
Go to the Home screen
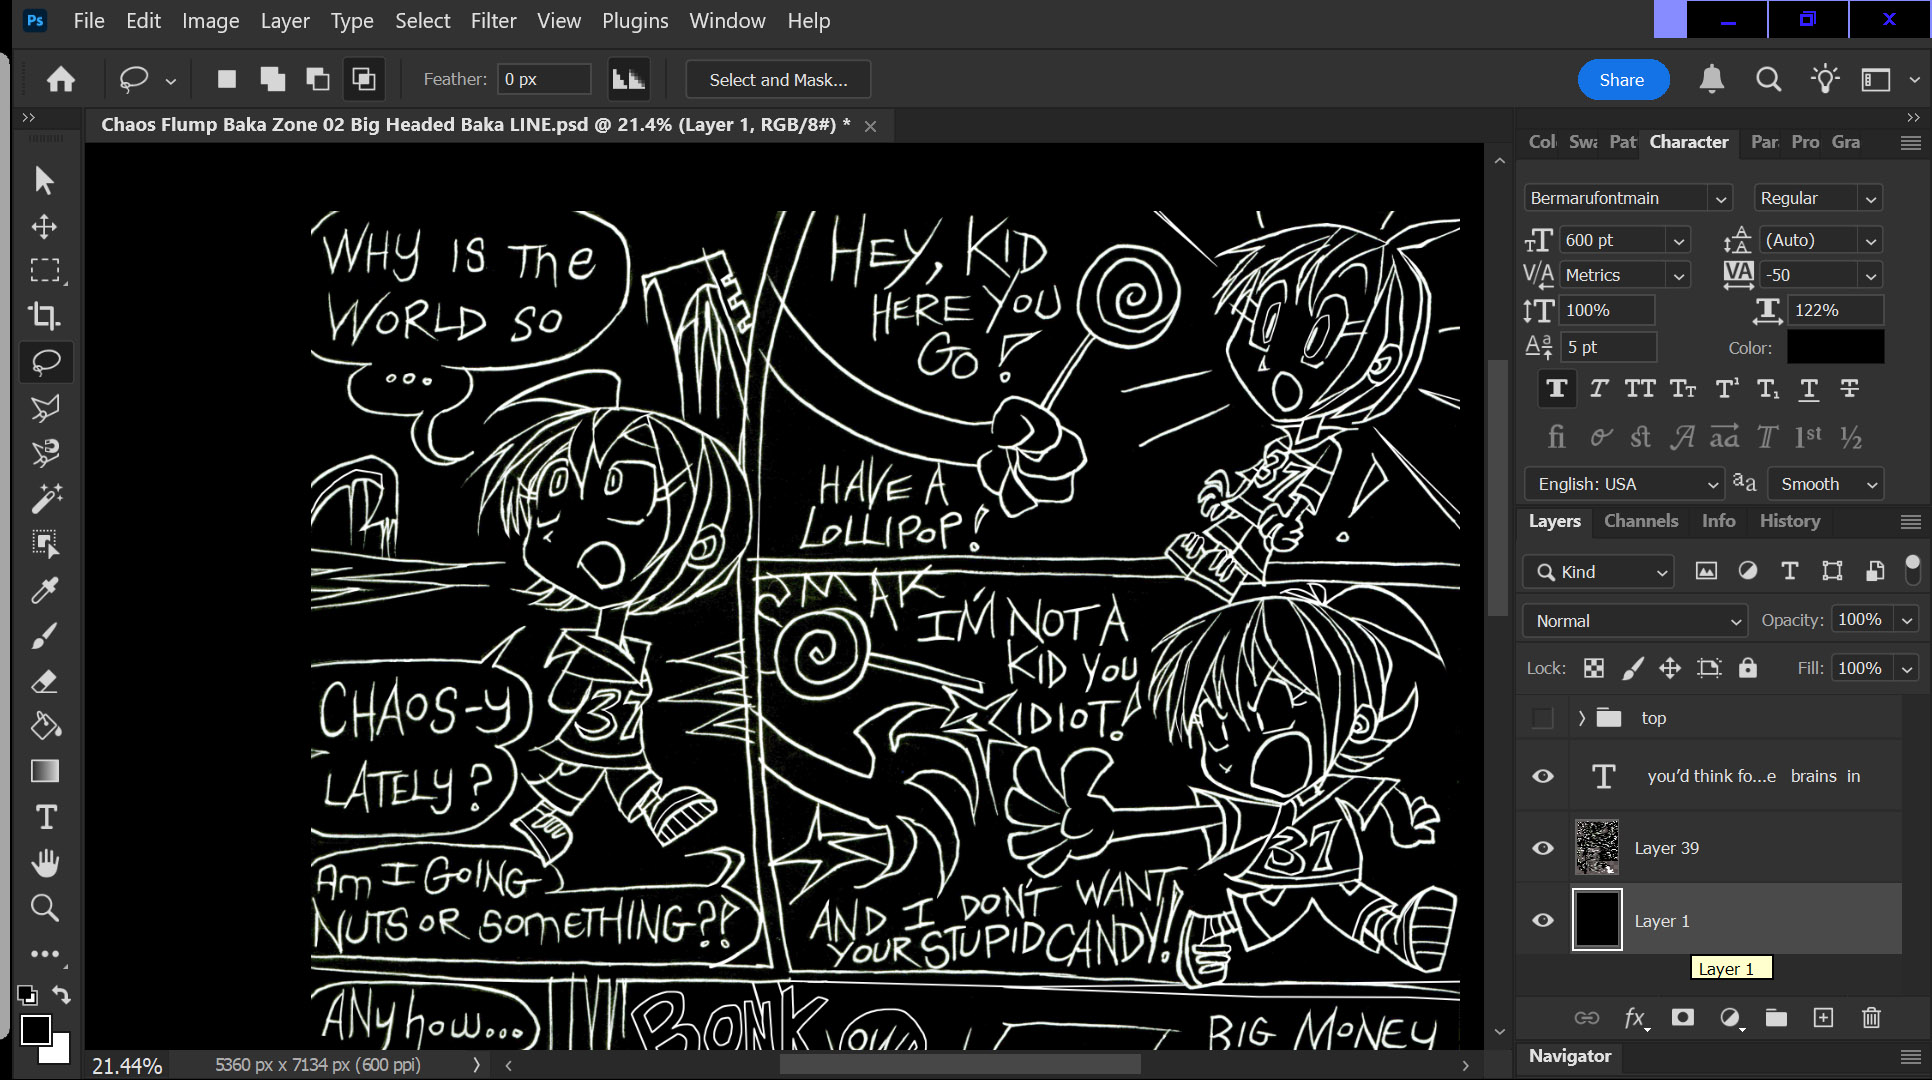click(x=61, y=80)
